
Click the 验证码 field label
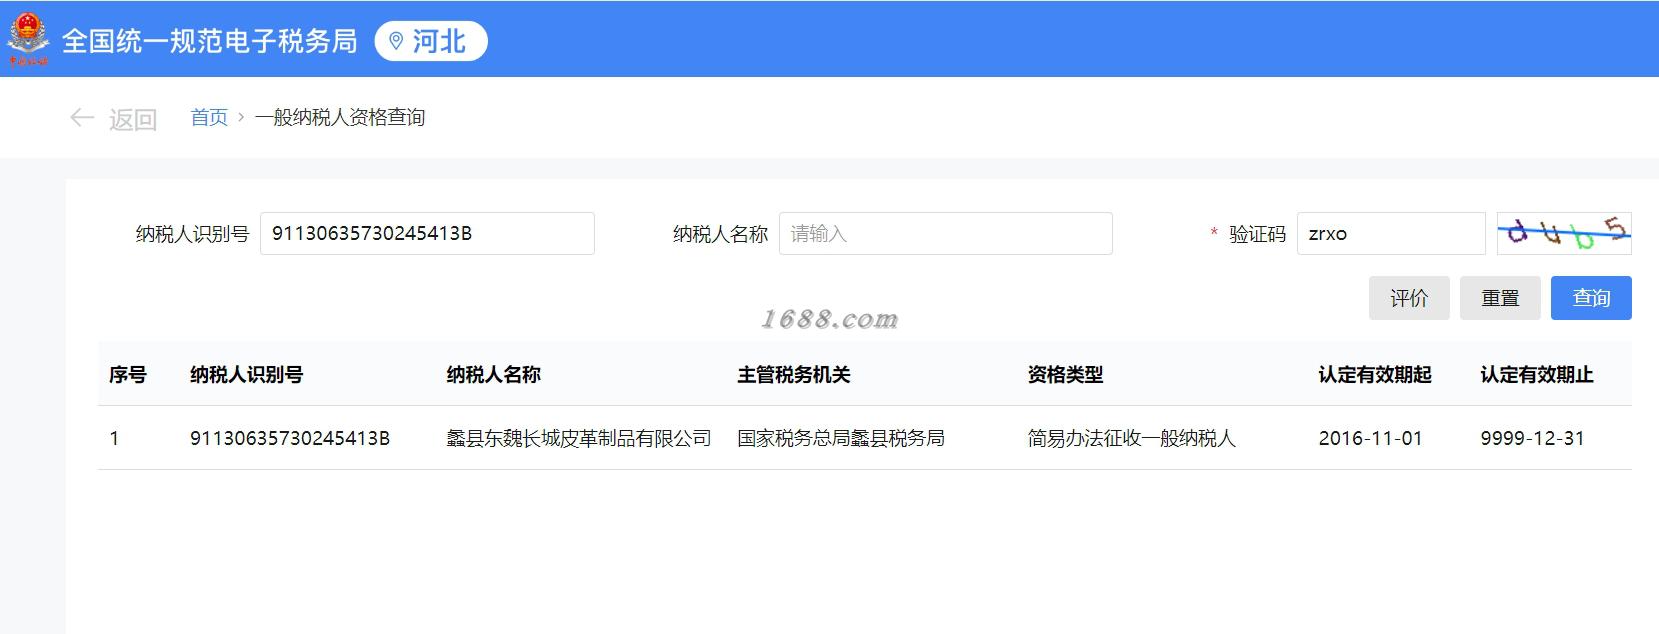1257,234
